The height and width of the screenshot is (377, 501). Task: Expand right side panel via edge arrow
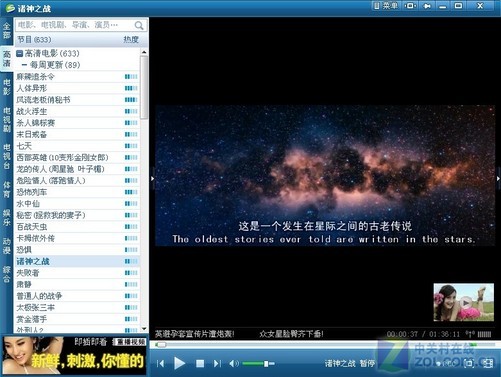[498, 179]
